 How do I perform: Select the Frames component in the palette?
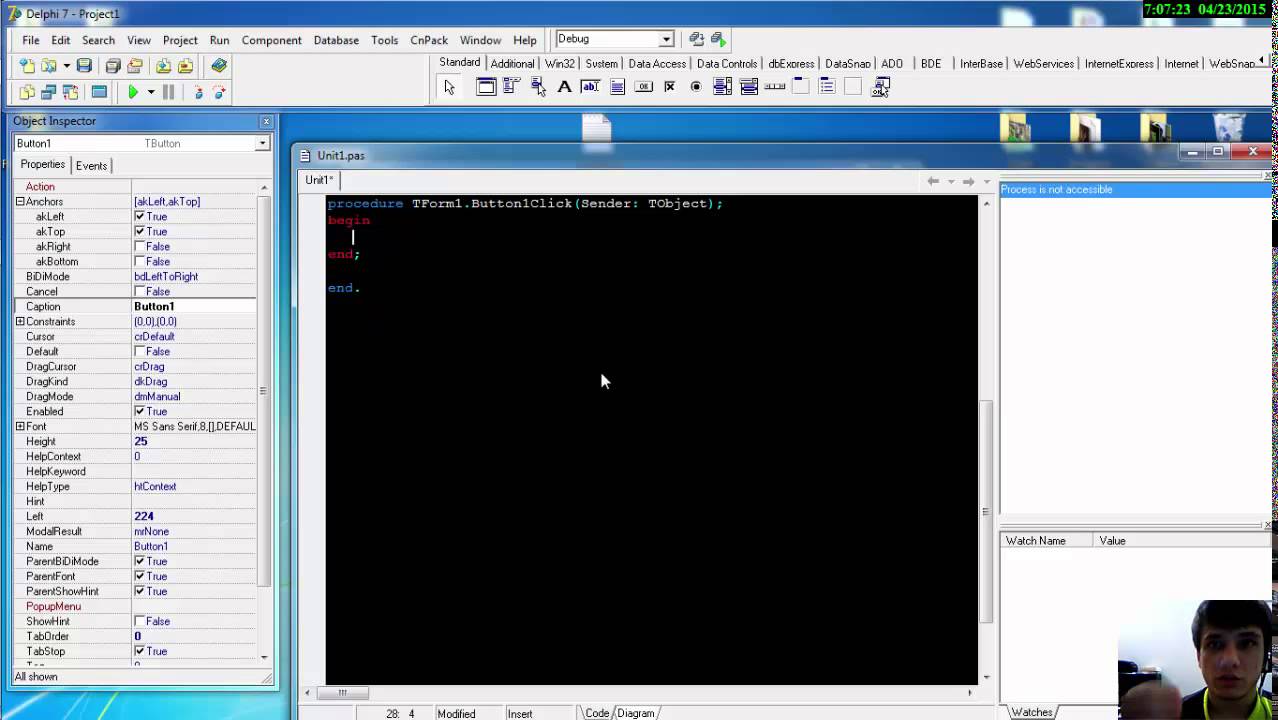485,87
